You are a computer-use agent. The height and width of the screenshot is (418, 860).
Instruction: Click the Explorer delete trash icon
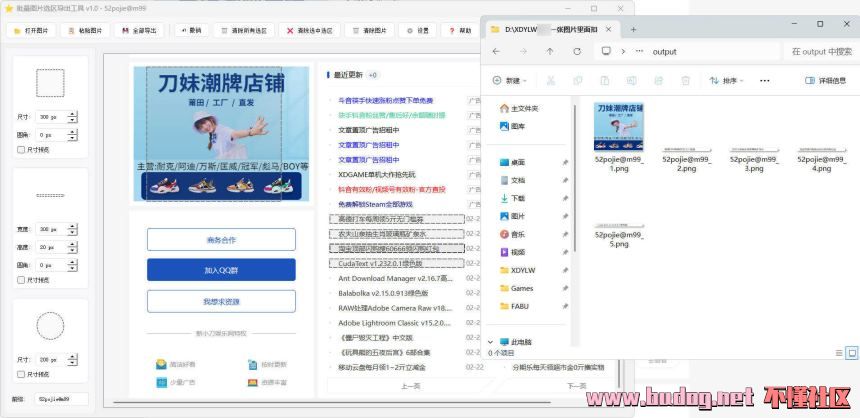[x=685, y=81]
